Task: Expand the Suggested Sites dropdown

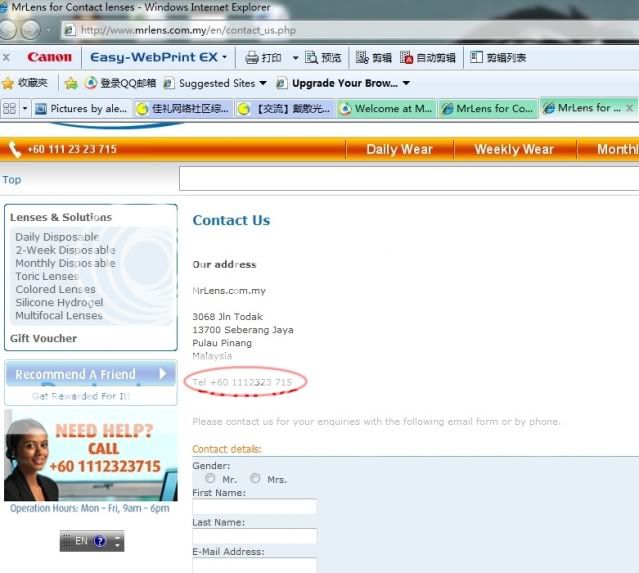Action: pos(263,83)
